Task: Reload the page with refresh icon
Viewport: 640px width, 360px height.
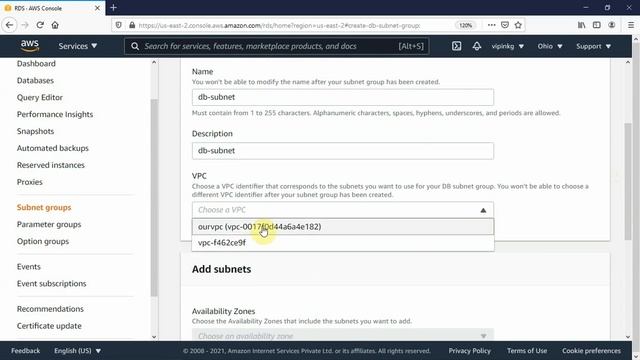Action: [40, 25]
